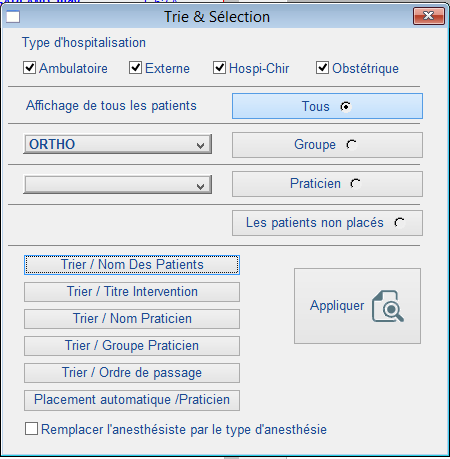Enable Remplacer l'anesthésiste par le type d'anesthésie

[x=31, y=429]
